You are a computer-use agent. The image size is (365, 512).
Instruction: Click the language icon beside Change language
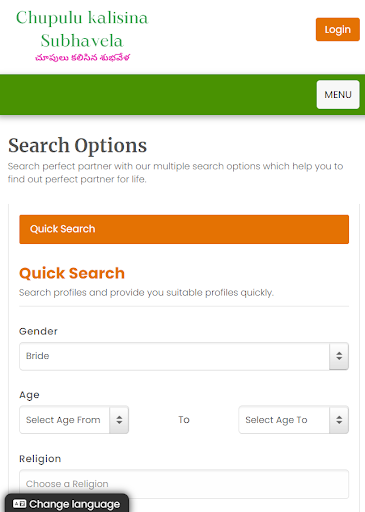coord(19,503)
